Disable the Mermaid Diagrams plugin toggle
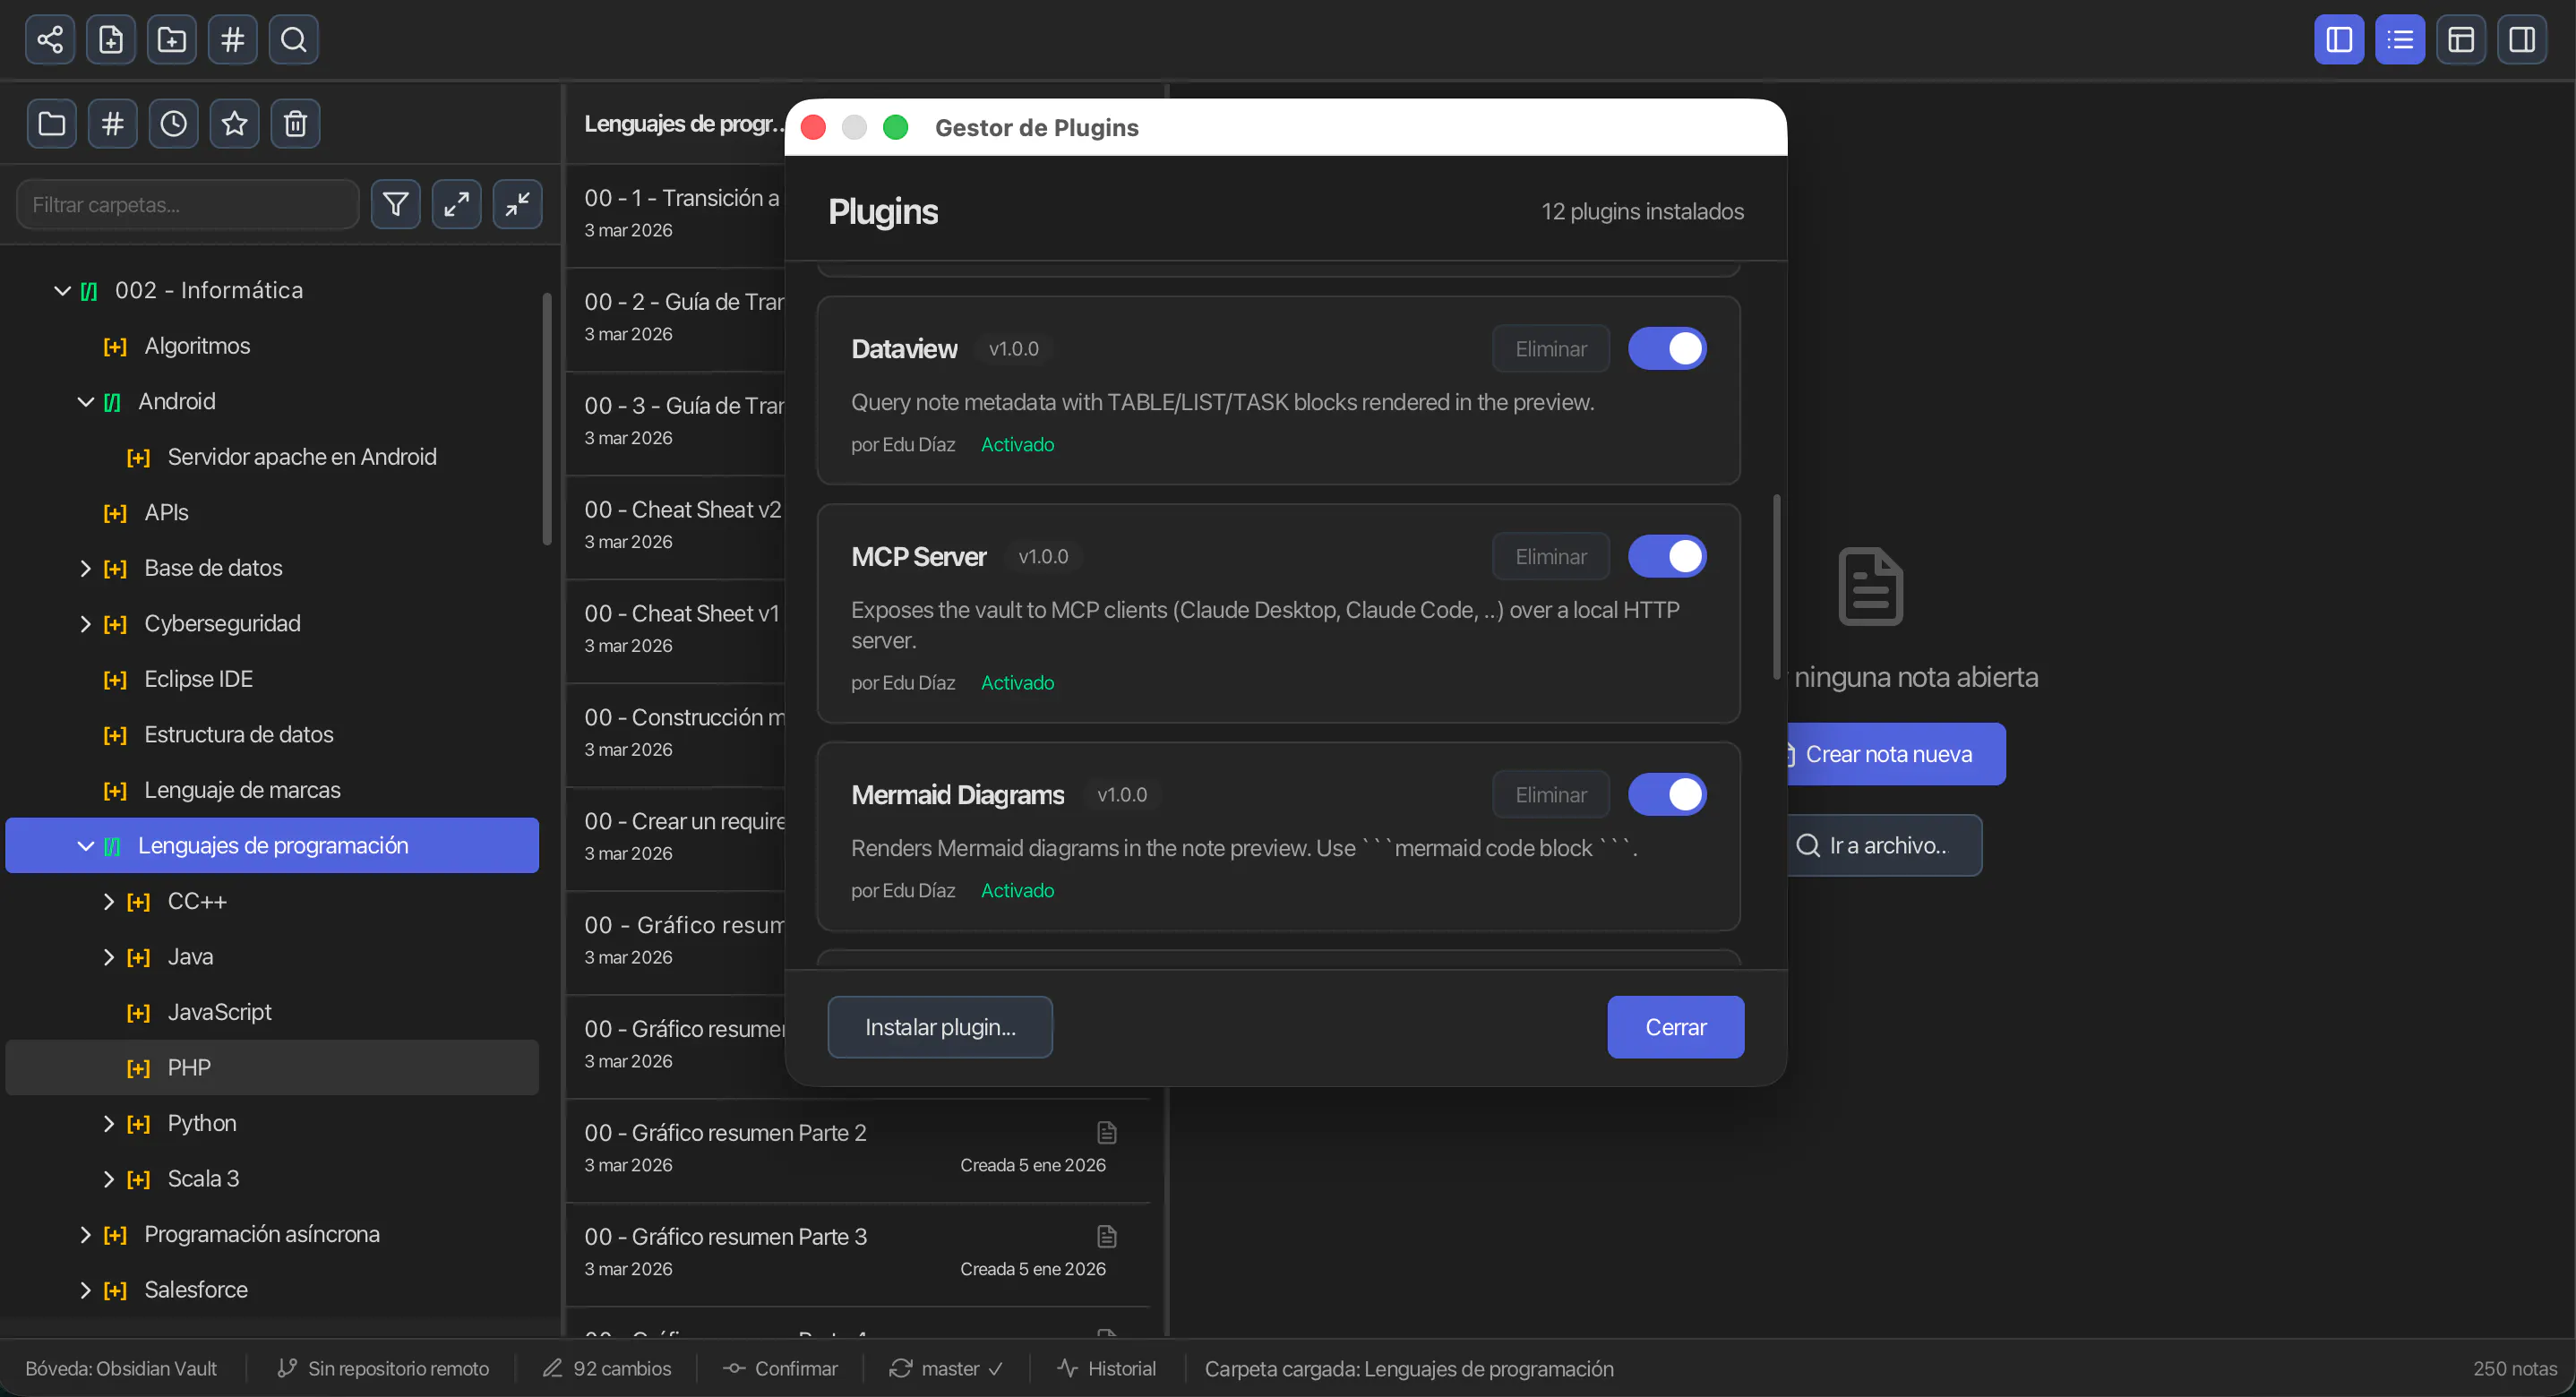The image size is (2576, 1397). pyautogui.click(x=1667, y=795)
